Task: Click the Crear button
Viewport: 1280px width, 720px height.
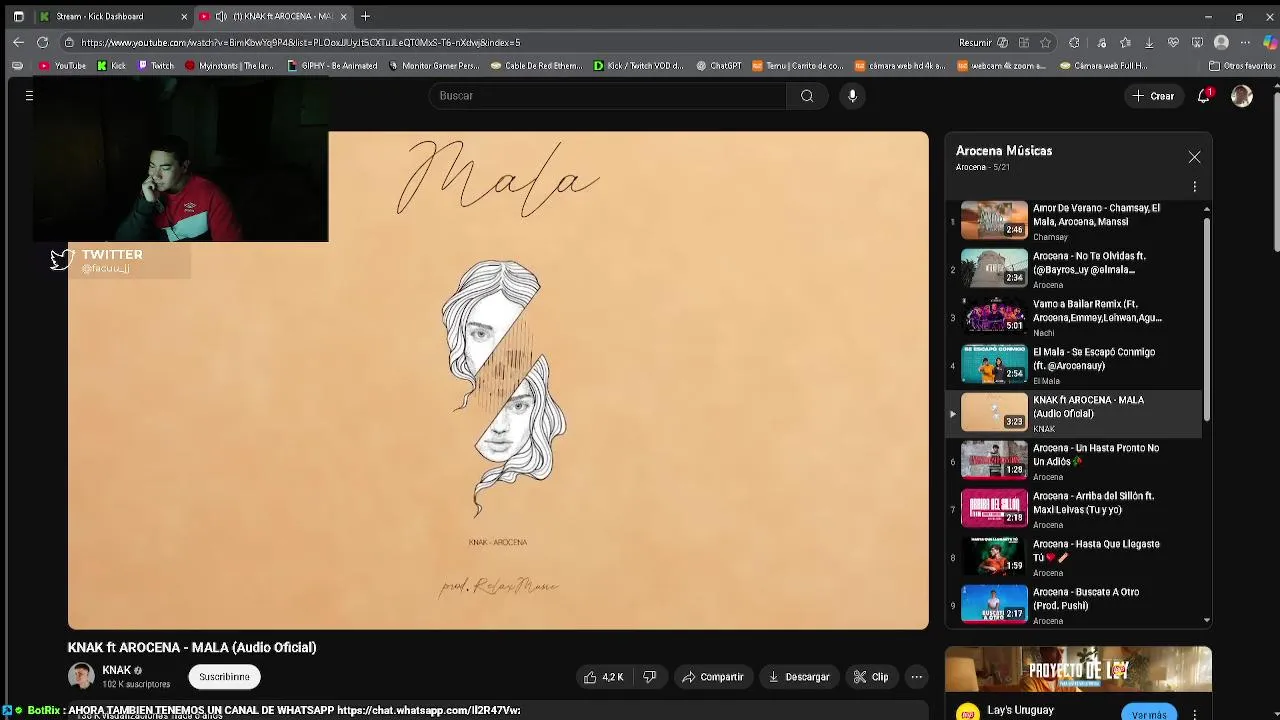Action: [x=1153, y=96]
